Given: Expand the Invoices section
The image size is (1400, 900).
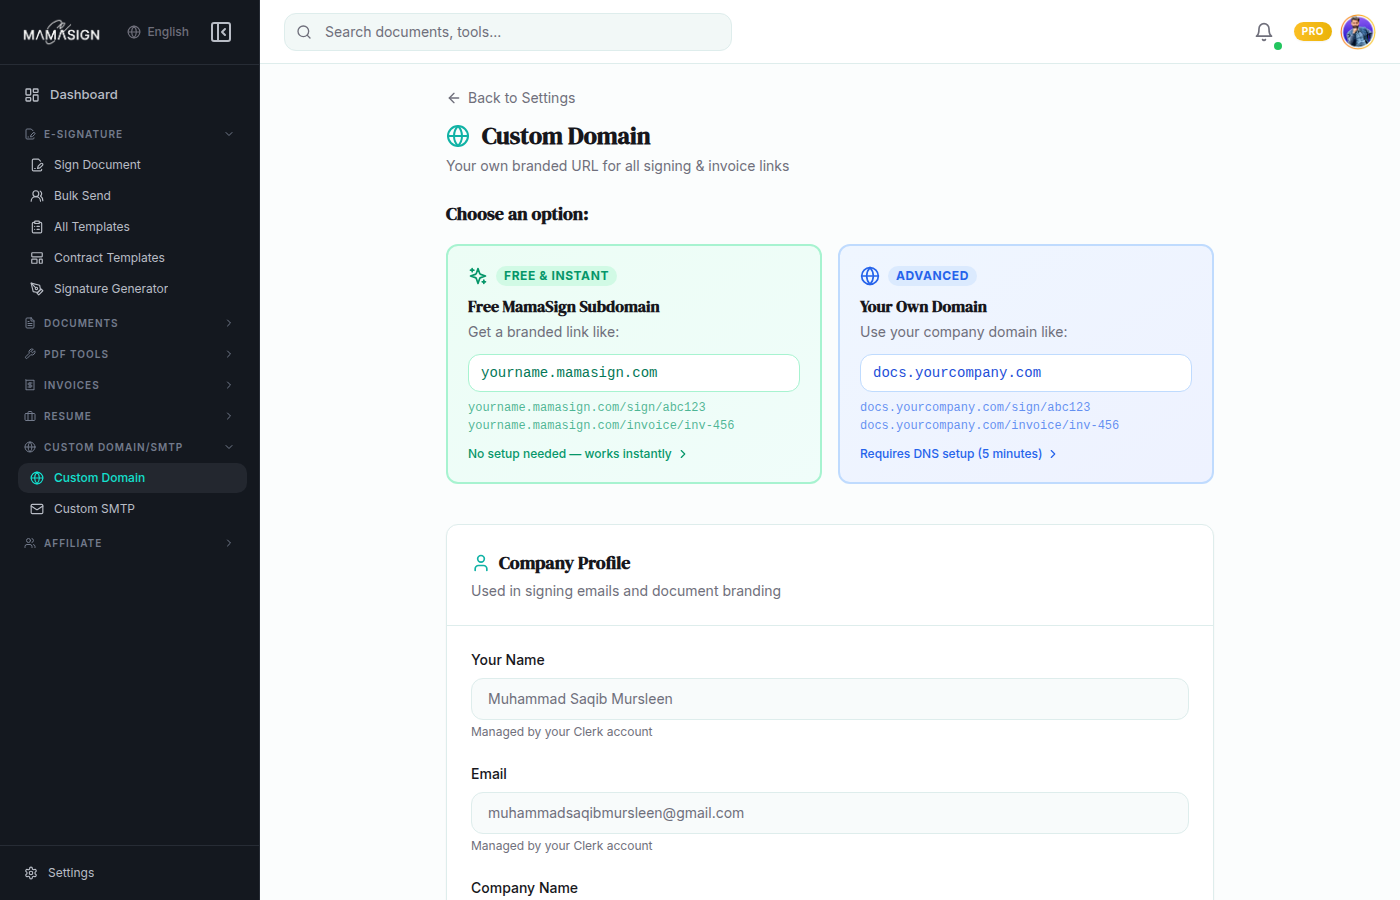Looking at the screenshot, I should (x=130, y=385).
